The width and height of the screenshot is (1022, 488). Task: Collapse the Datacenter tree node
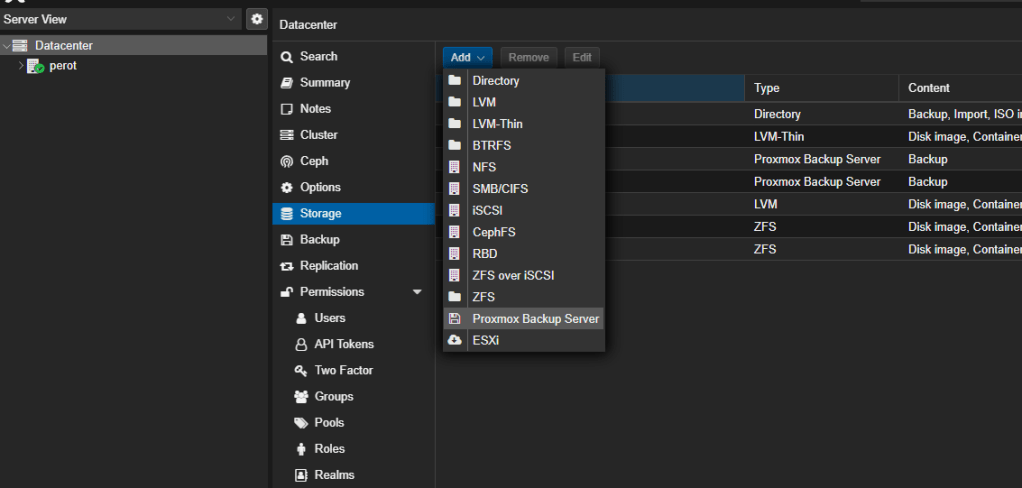[6, 46]
